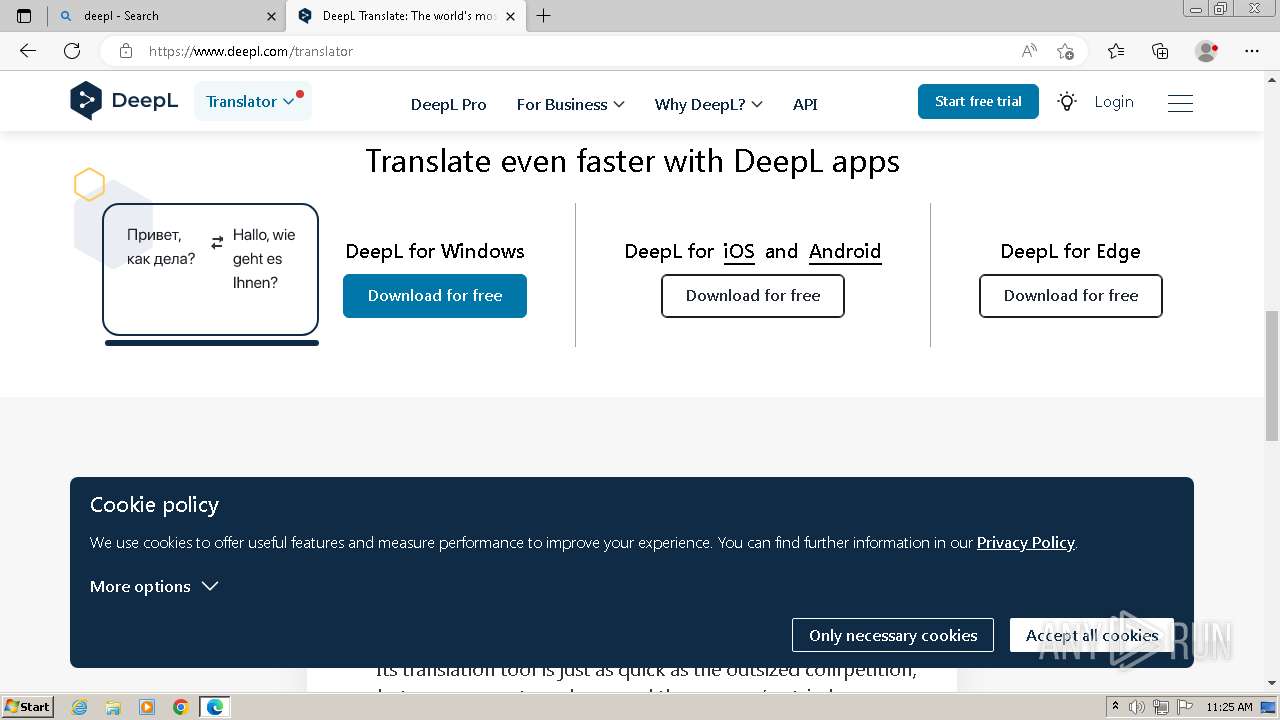Expand the Why DeepL? menu
Image resolution: width=1280 pixels, height=720 pixels.
click(708, 104)
